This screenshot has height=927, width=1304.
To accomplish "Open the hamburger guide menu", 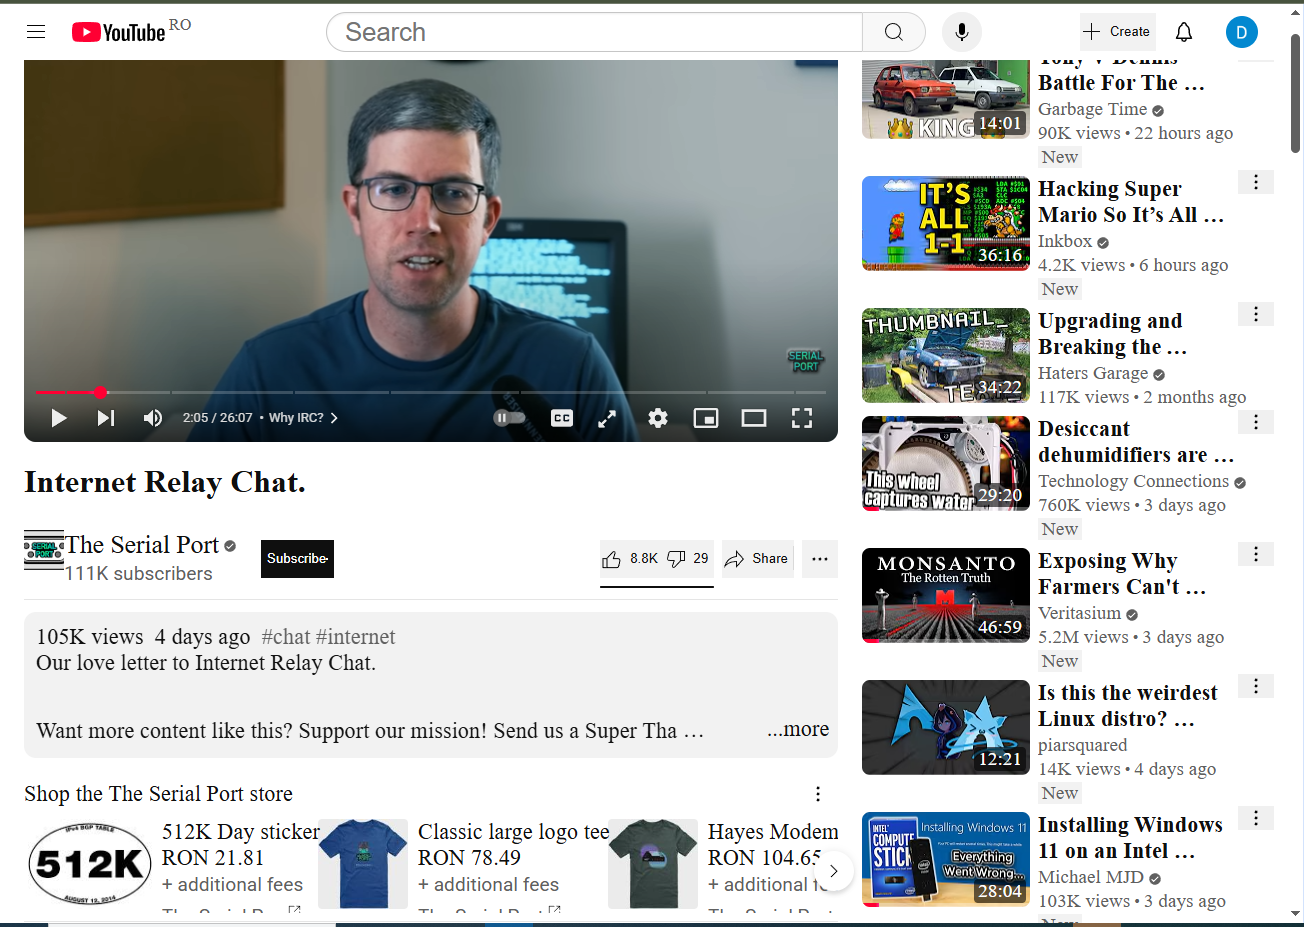I will point(36,32).
